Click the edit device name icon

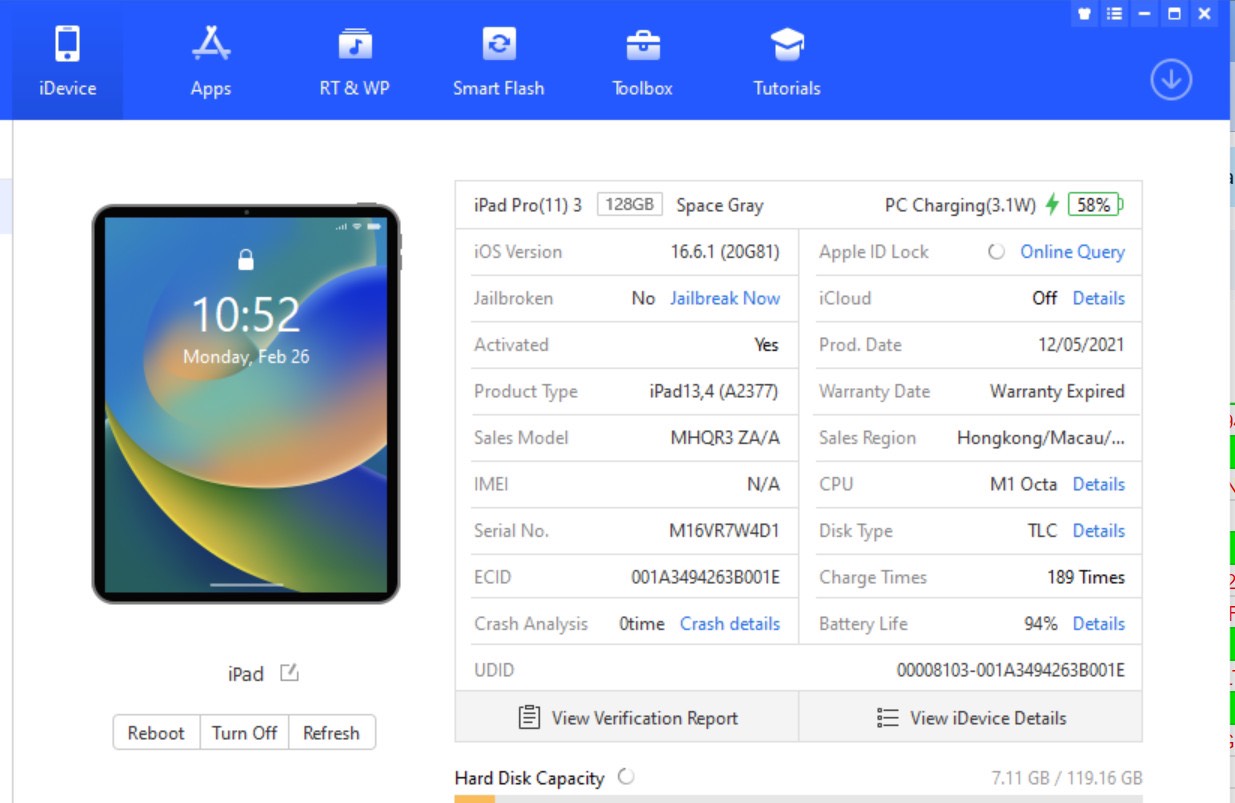click(x=289, y=673)
